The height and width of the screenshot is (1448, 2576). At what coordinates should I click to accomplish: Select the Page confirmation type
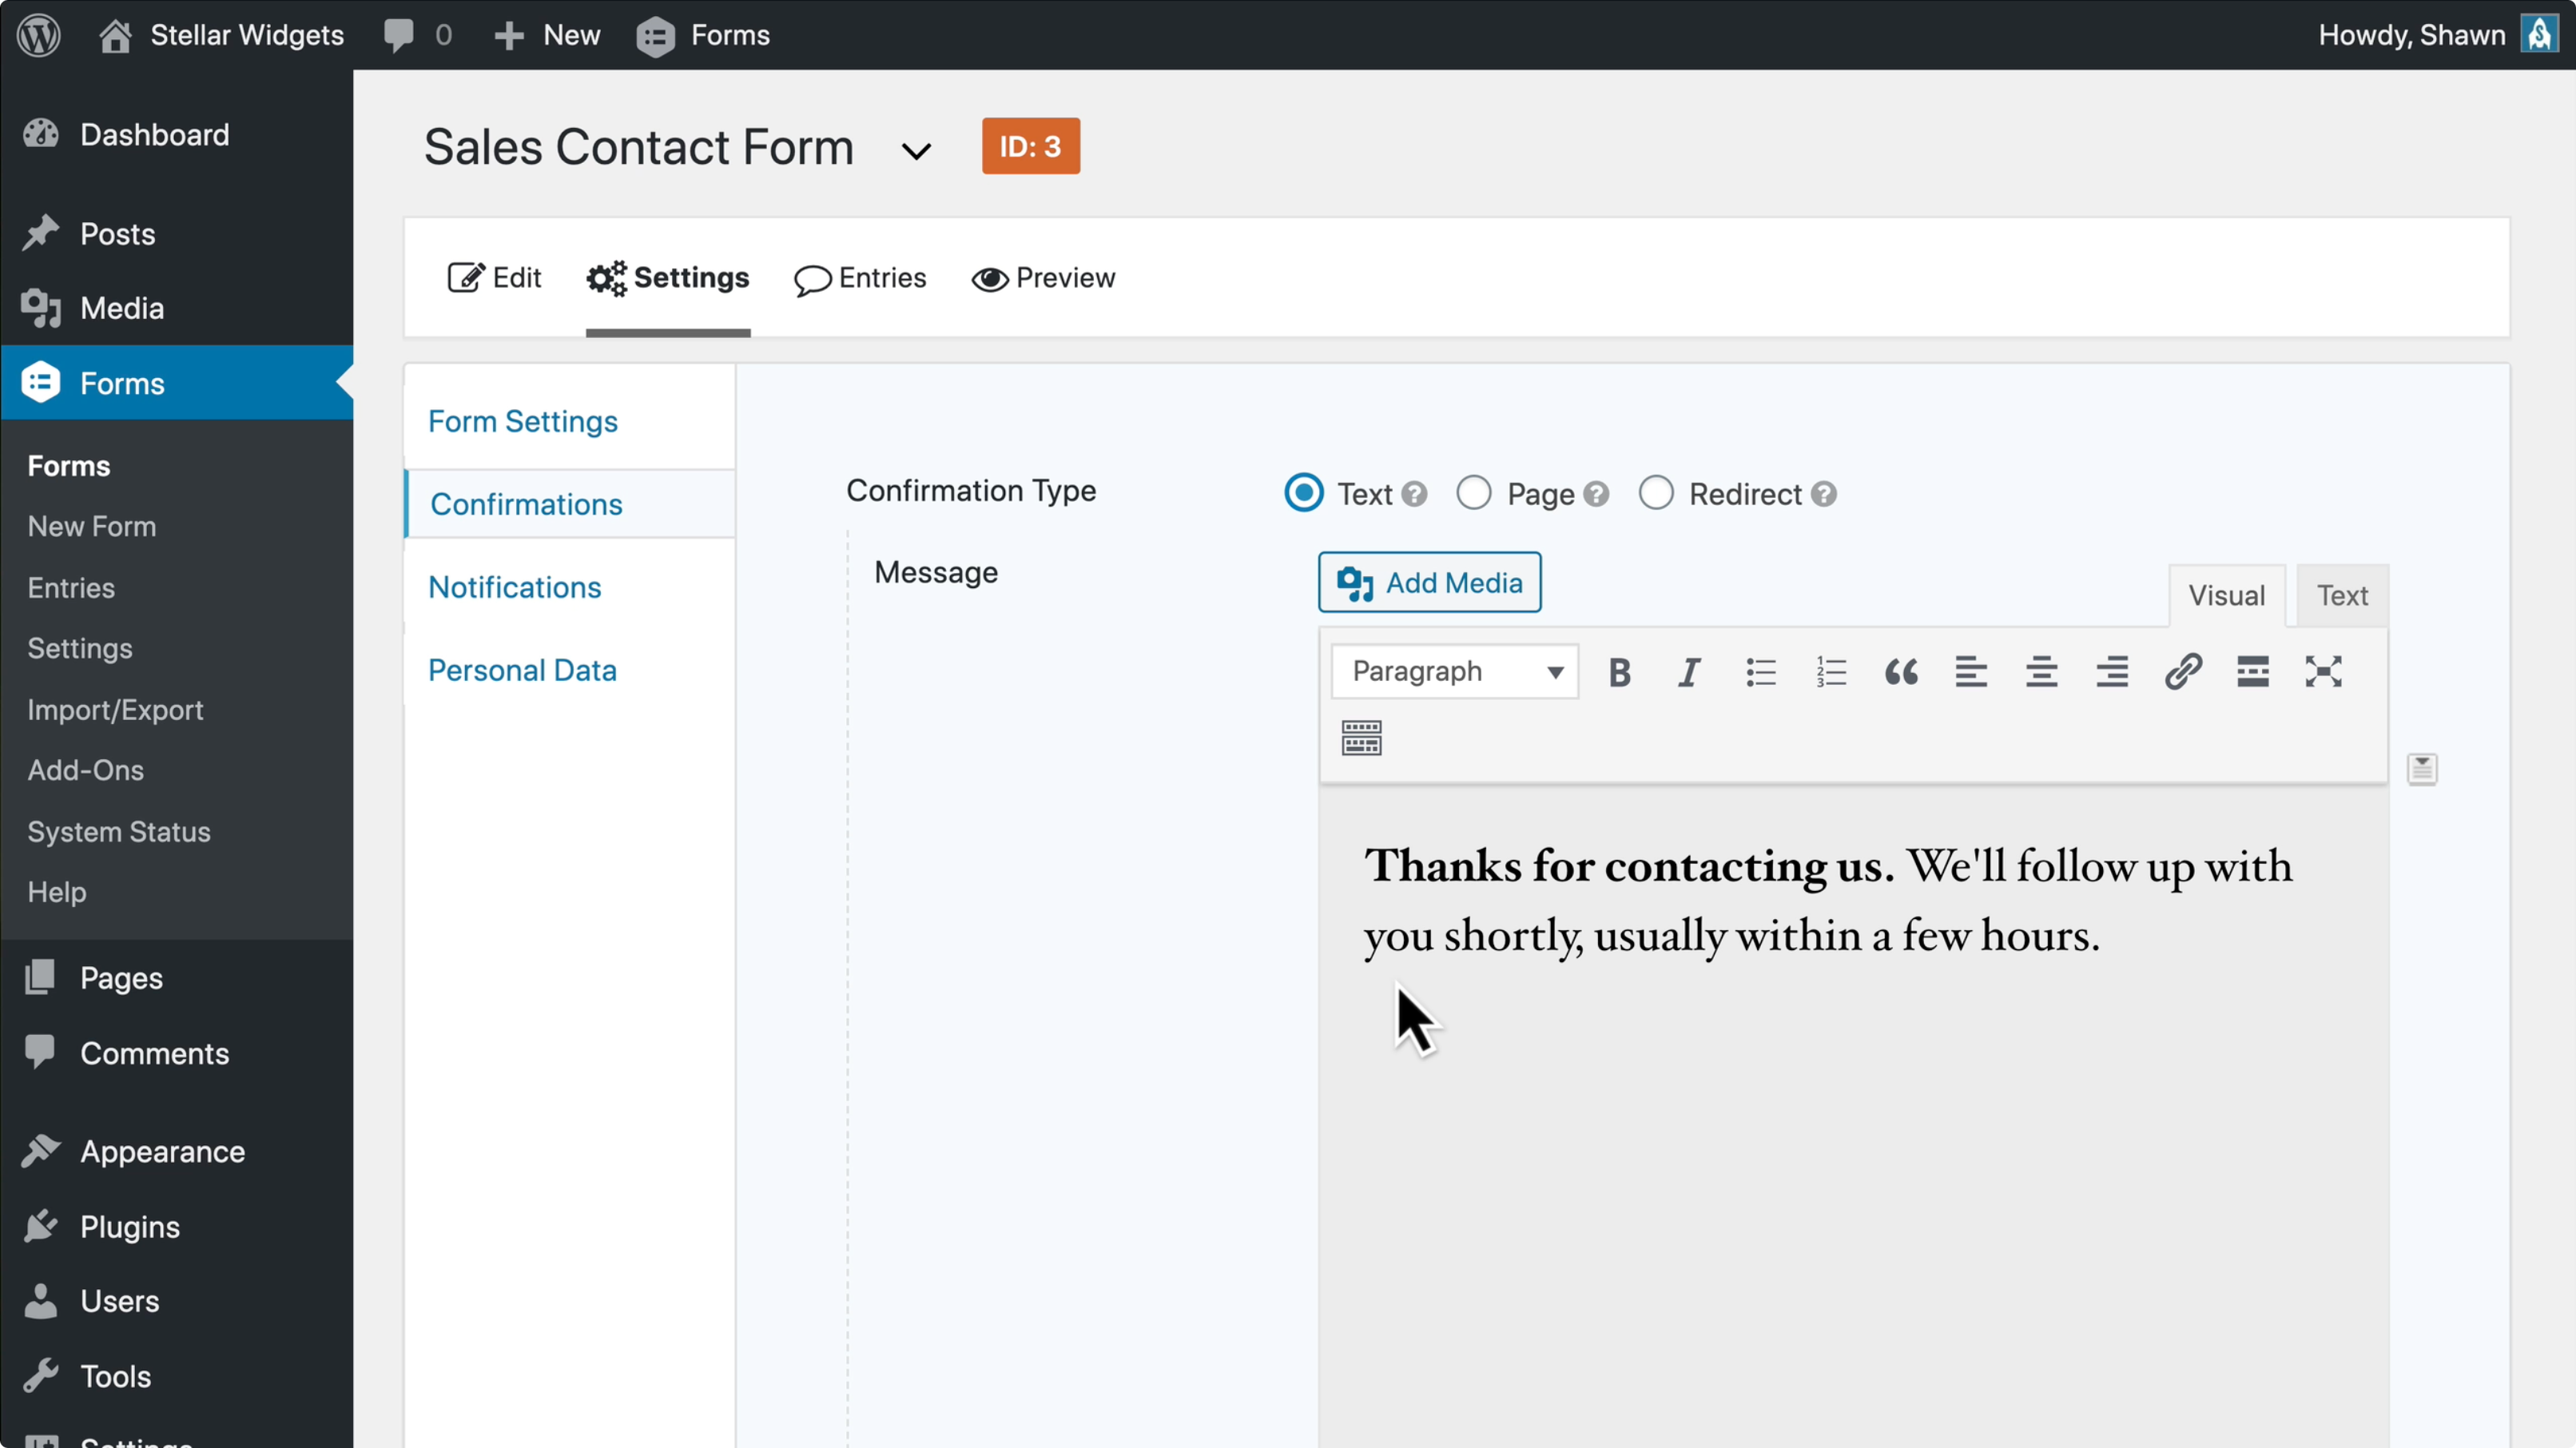click(x=1473, y=493)
